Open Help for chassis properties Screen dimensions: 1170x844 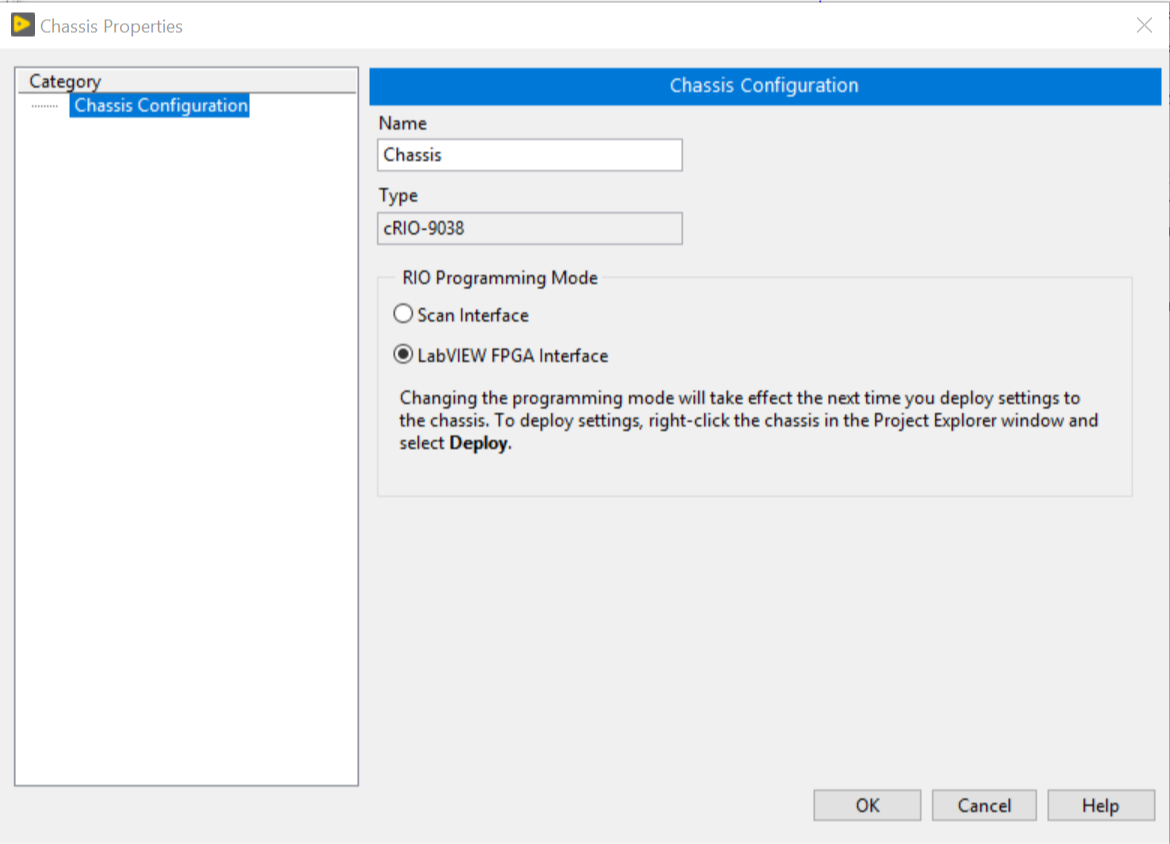point(1101,805)
